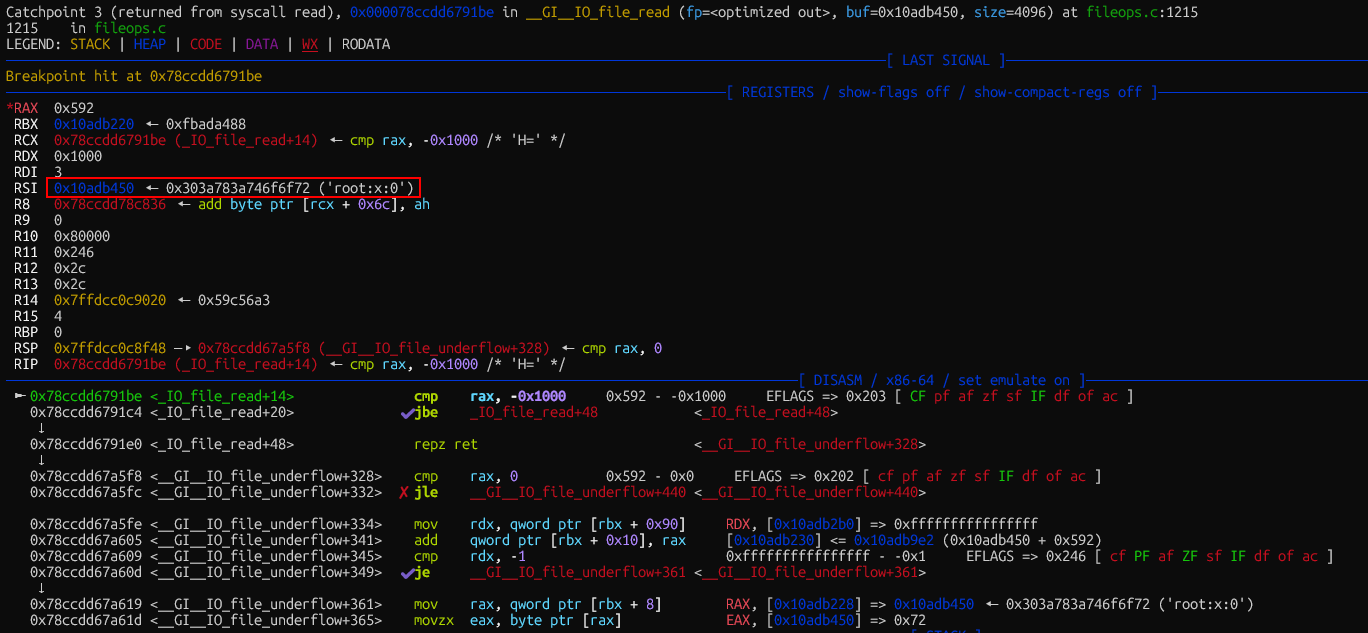The width and height of the screenshot is (1368, 633).
Task: Click the LAST SIGNAL section header
Action: 945,60
